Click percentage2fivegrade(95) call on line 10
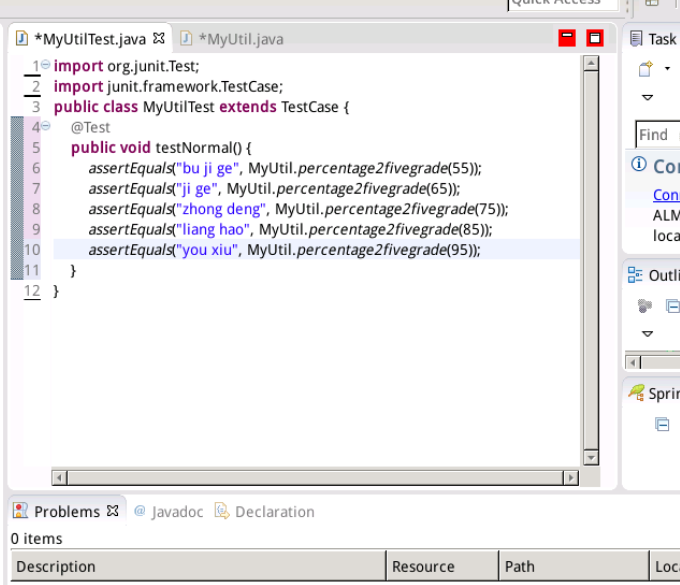The image size is (680, 585). (x=388, y=250)
